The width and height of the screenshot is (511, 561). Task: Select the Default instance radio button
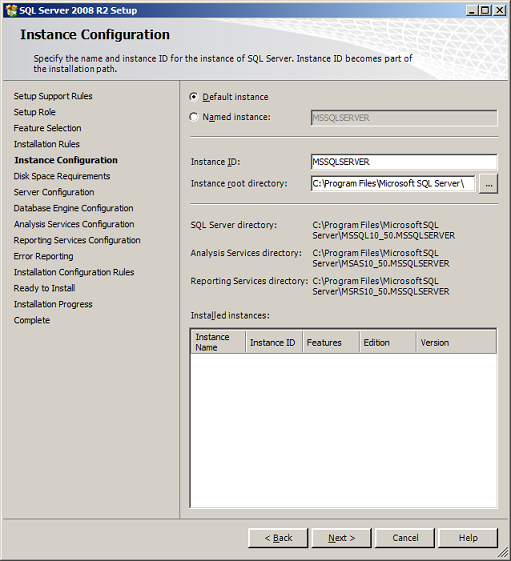click(x=194, y=97)
